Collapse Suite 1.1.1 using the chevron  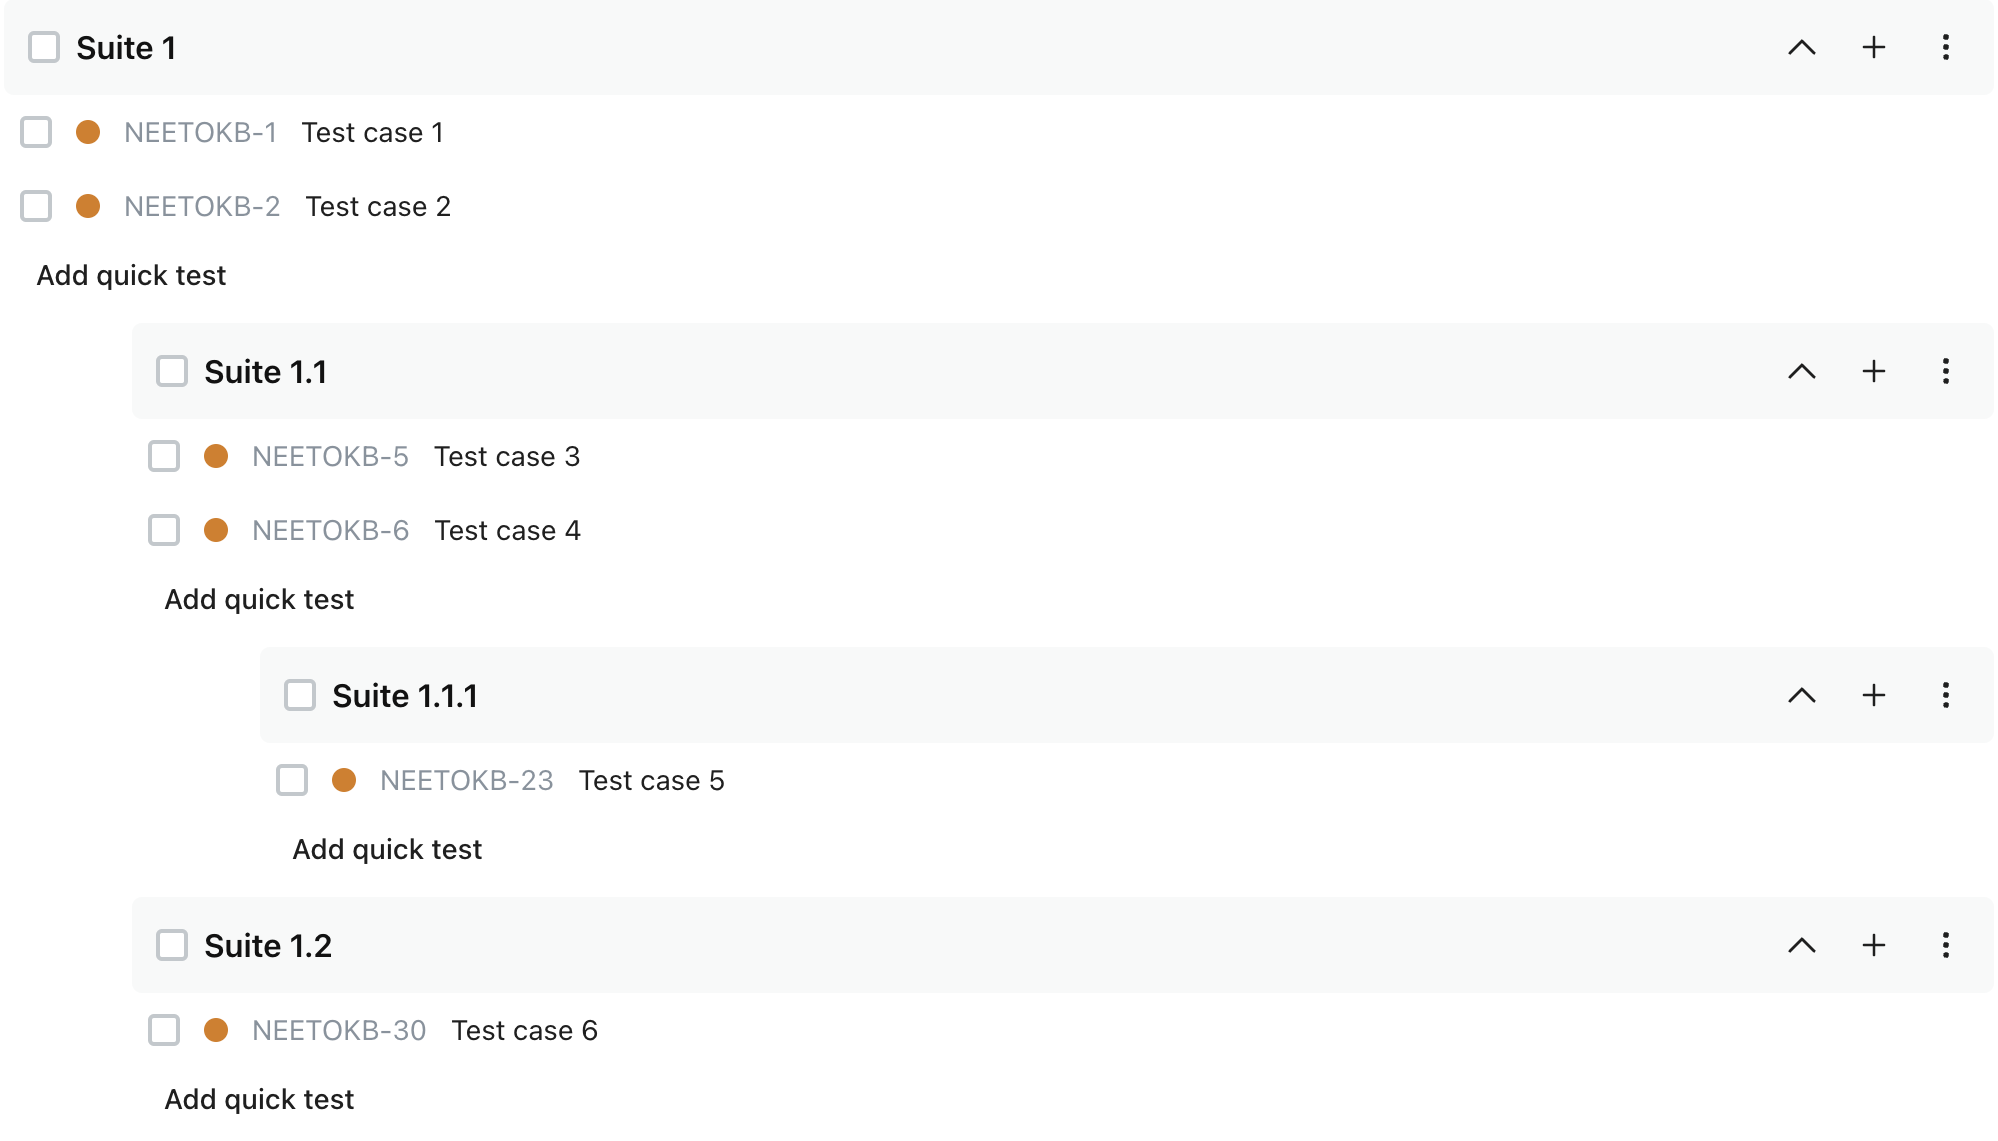[1803, 695]
